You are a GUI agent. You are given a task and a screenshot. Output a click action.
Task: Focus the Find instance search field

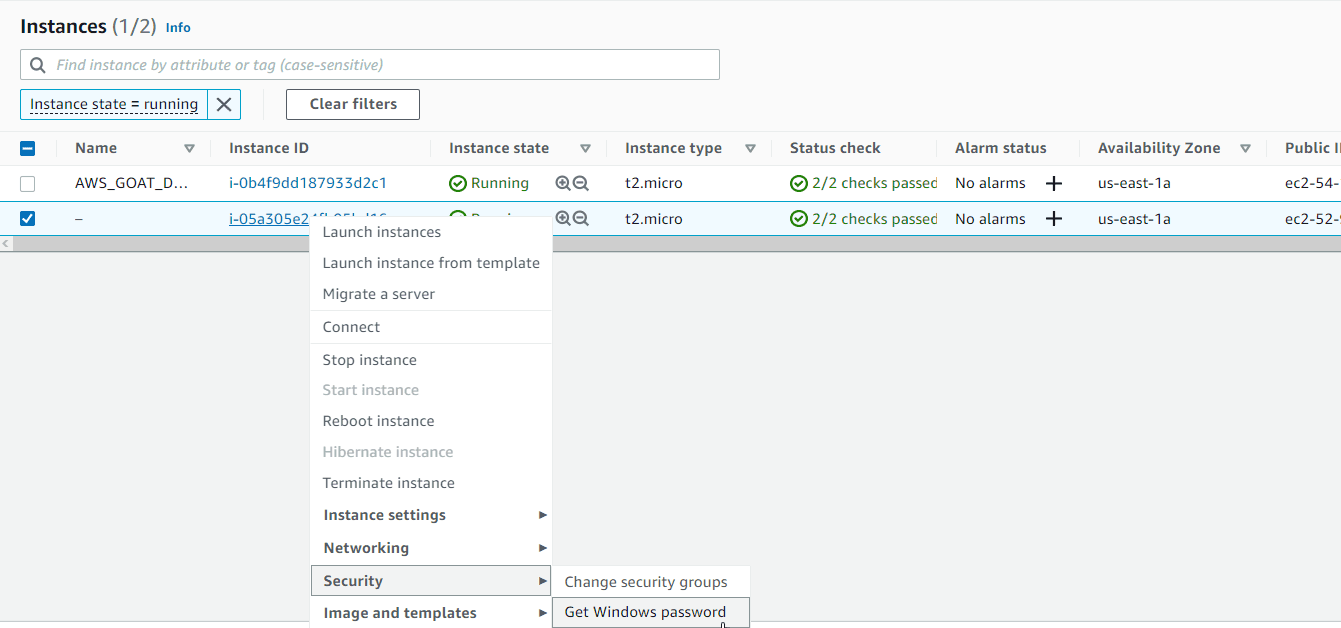(x=380, y=65)
